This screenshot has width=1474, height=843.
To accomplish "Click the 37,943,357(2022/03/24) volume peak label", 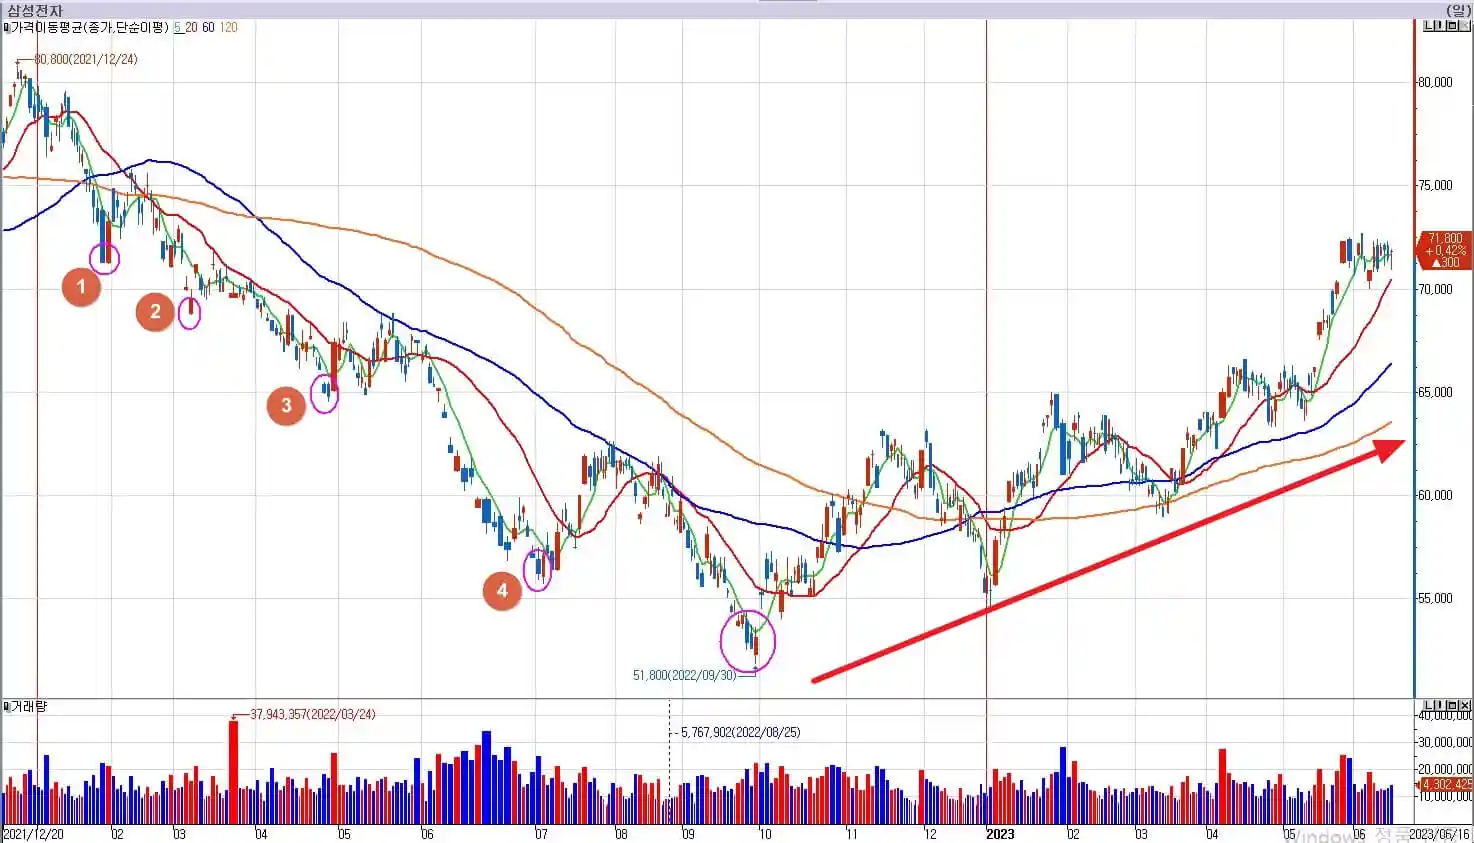I will pos(313,714).
